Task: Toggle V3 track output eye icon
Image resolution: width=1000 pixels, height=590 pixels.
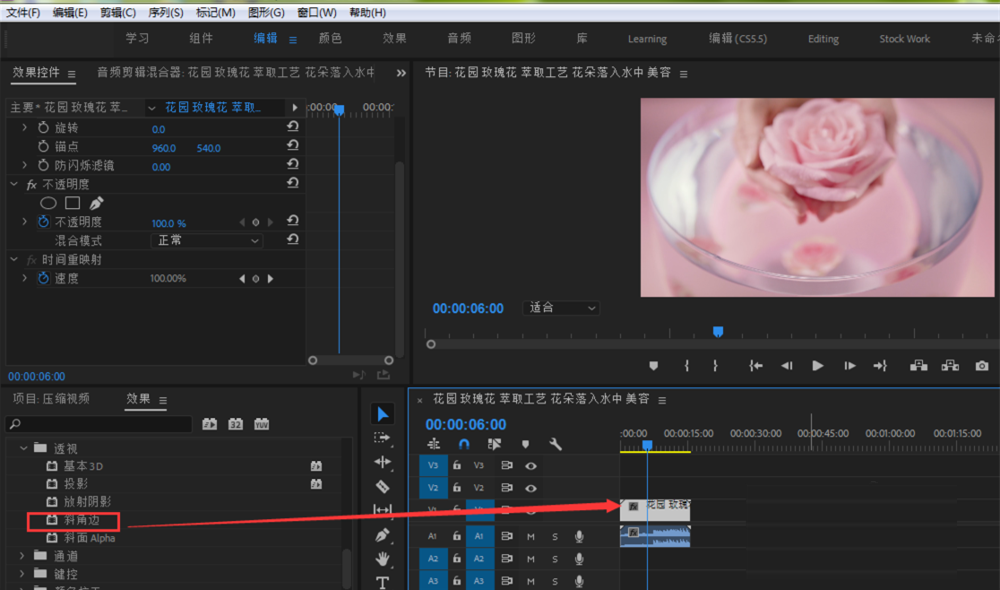Action: [x=531, y=465]
